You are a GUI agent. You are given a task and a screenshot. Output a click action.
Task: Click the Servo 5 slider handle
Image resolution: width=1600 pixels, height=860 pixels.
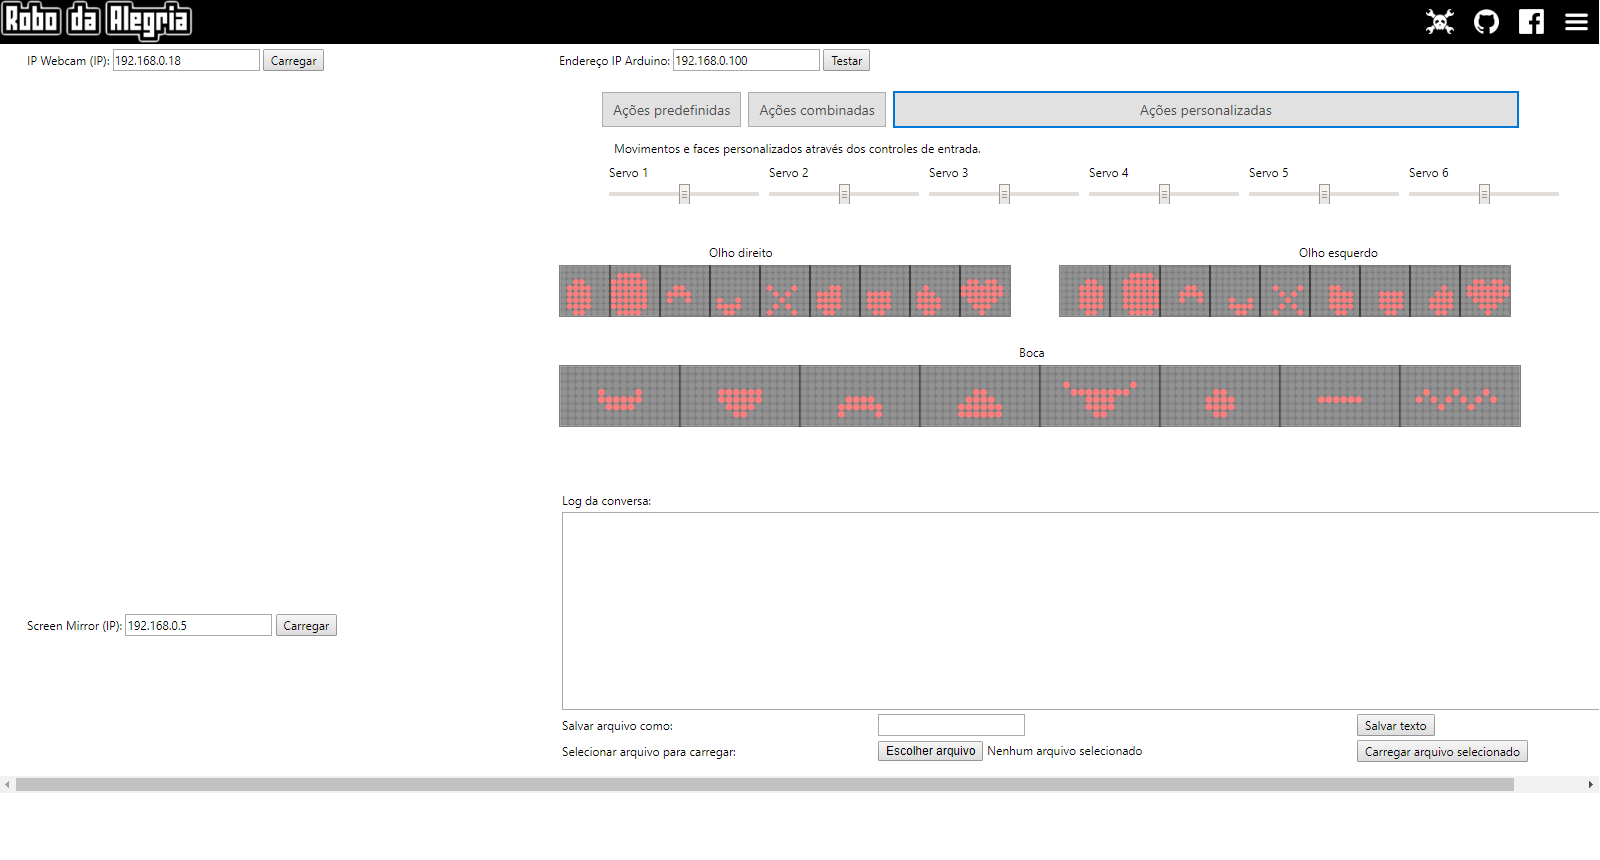click(1324, 194)
